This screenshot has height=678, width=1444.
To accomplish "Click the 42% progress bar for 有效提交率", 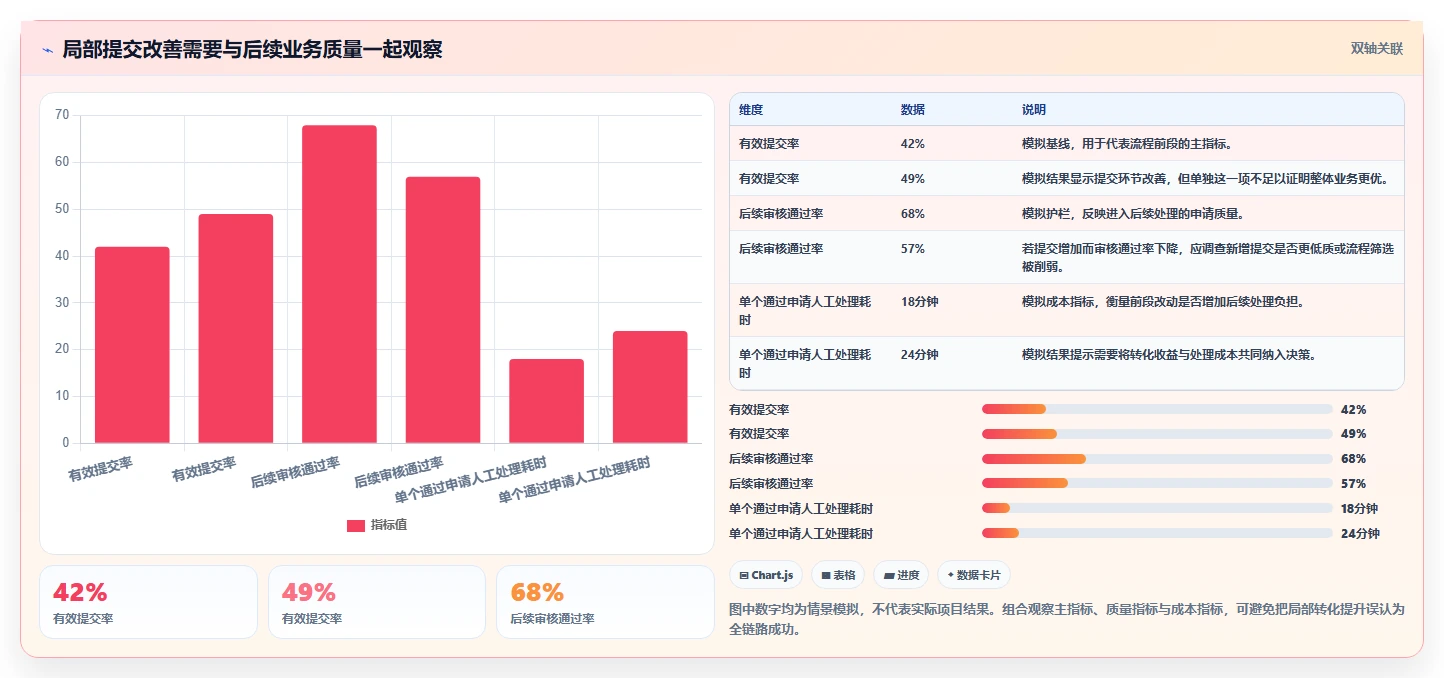I will [x=1157, y=409].
